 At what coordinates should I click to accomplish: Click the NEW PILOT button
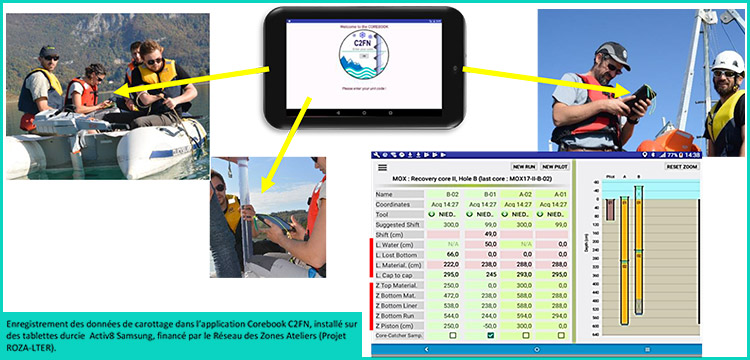coord(554,167)
